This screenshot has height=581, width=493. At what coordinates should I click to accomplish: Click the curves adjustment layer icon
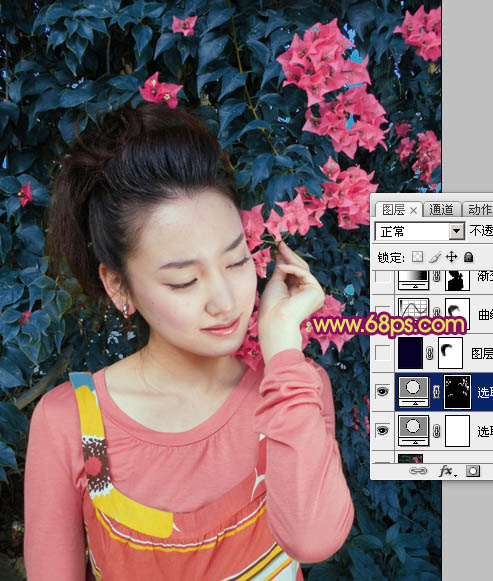coord(413,309)
